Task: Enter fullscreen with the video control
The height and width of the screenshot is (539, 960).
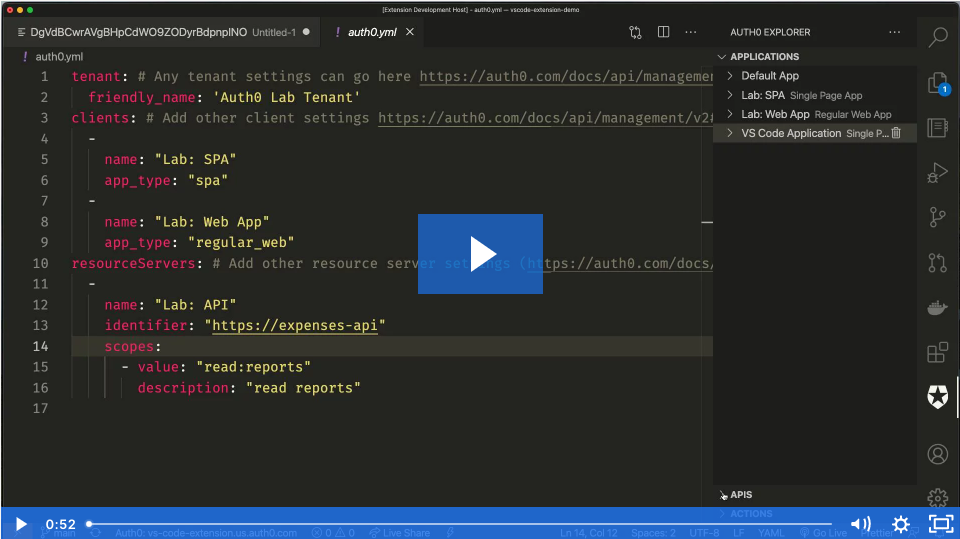Action: [941, 524]
